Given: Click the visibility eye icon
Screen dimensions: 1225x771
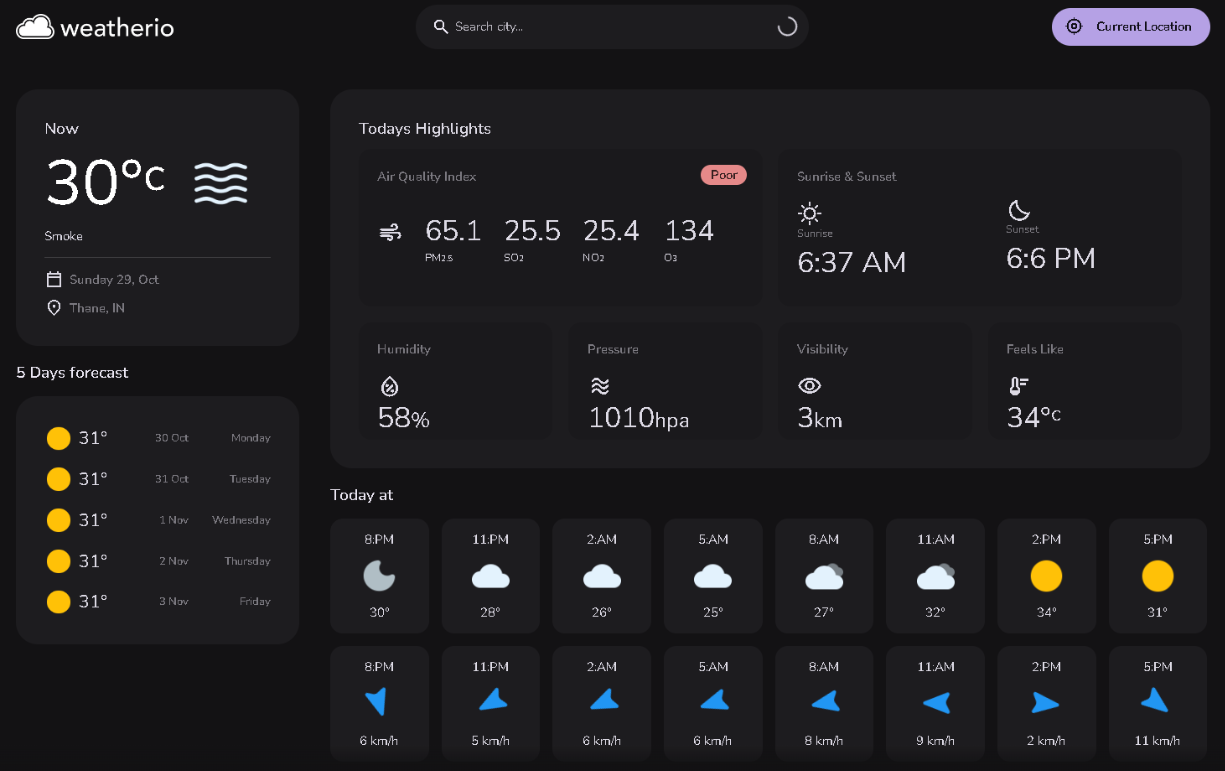Looking at the screenshot, I should (x=809, y=386).
